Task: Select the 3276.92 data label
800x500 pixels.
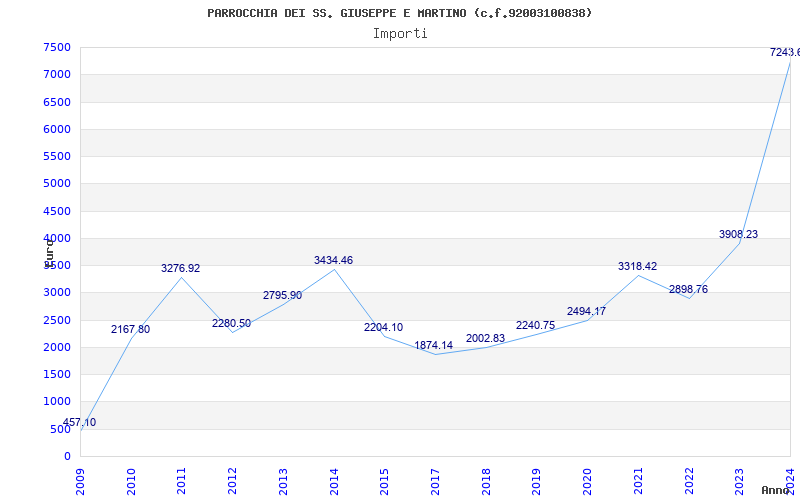Action: 181,268
